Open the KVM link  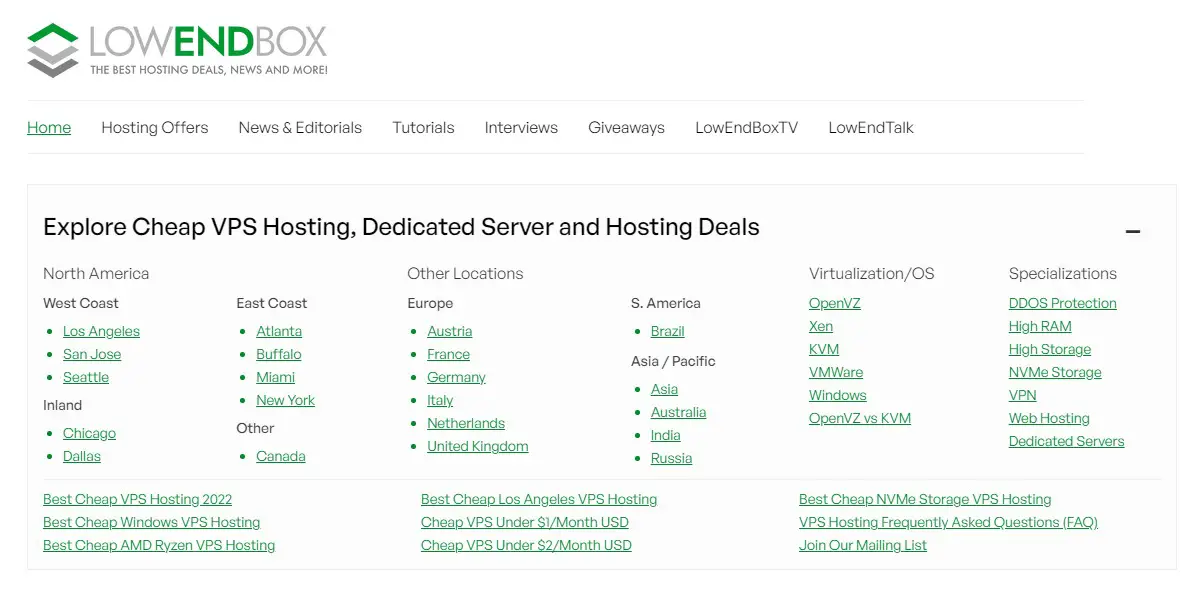tap(824, 349)
